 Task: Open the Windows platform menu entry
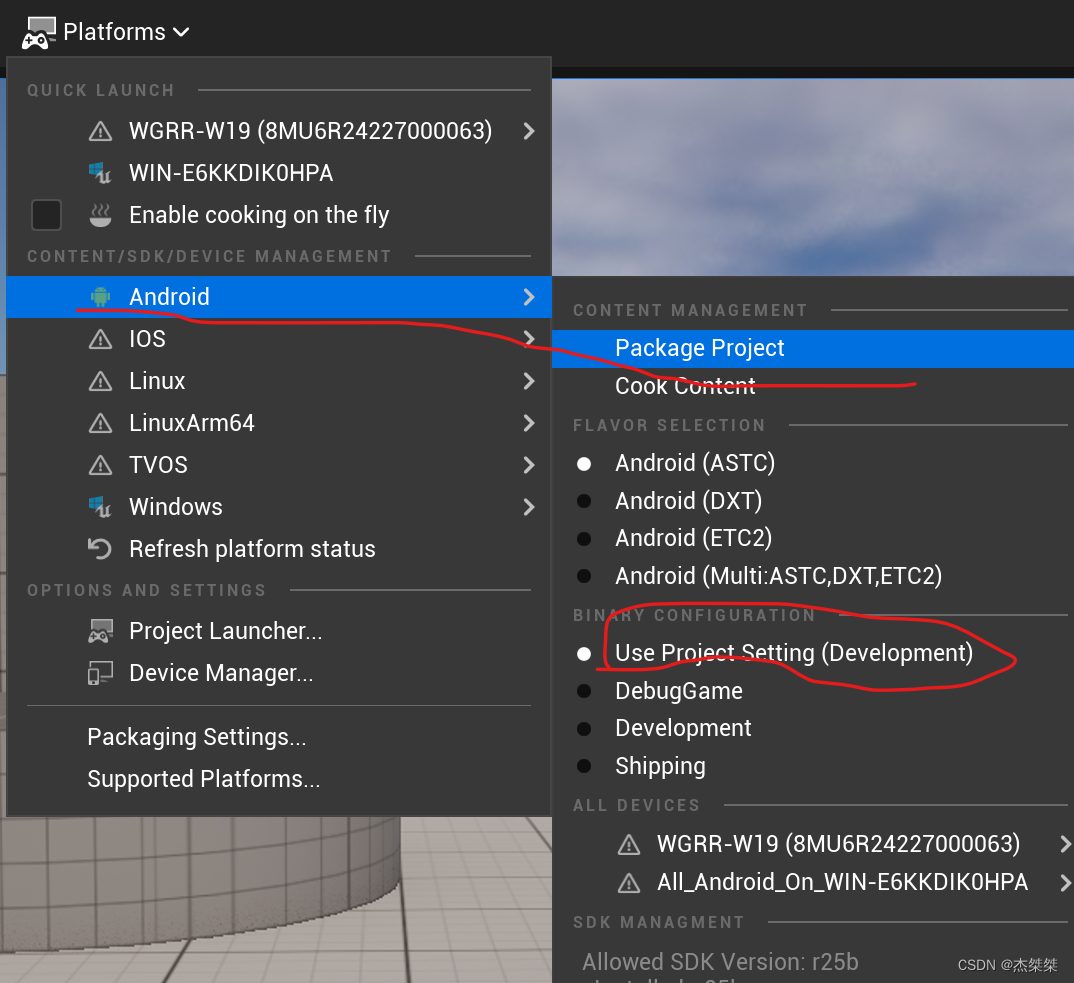tap(279, 507)
